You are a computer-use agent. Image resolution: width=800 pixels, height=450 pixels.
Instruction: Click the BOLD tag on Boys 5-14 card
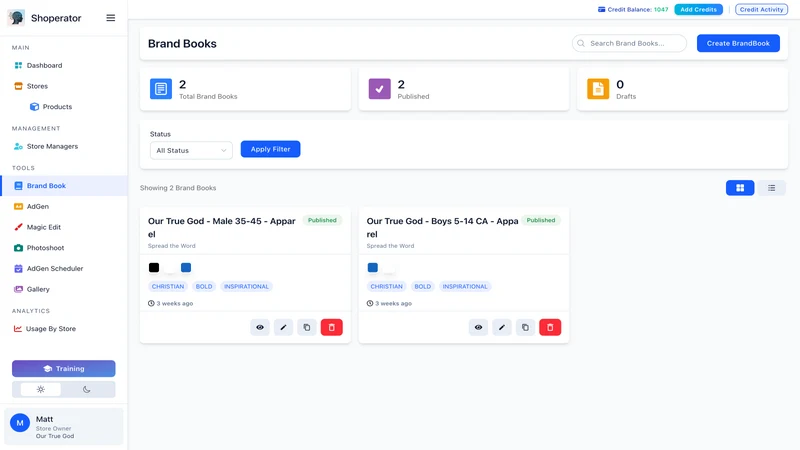pyautogui.click(x=422, y=286)
